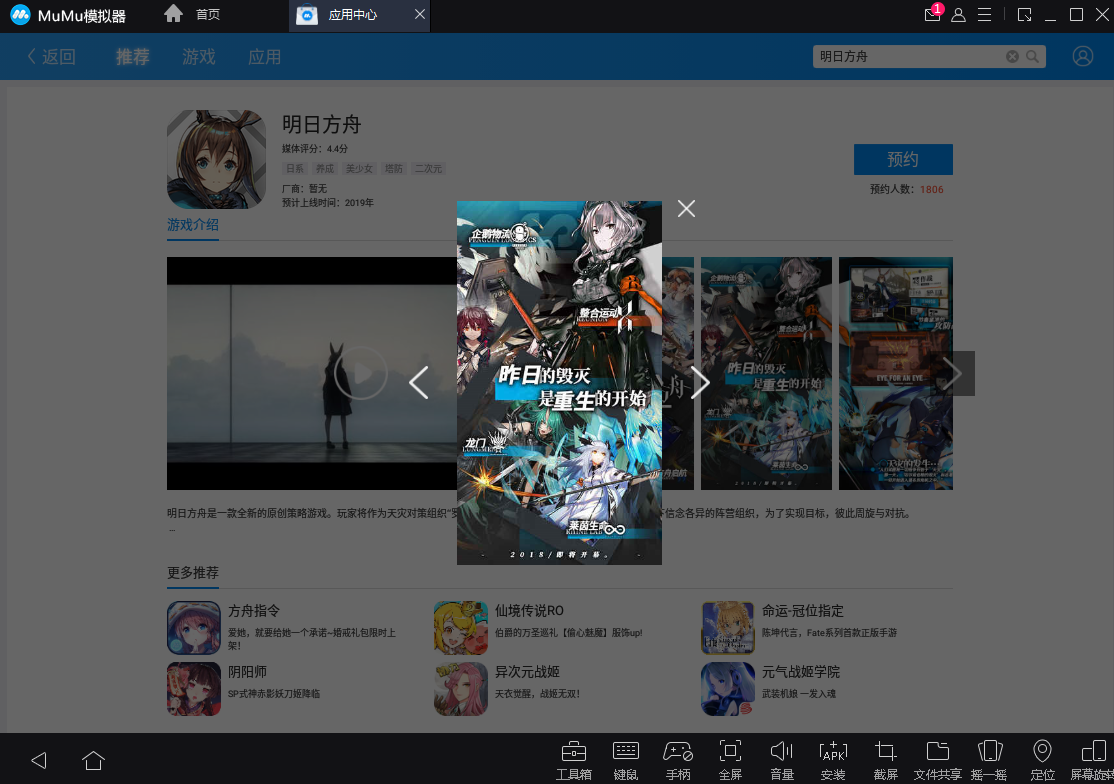Switch to the 游戏 tab
Image resolution: width=1114 pixels, height=784 pixels.
tap(199, 57)
